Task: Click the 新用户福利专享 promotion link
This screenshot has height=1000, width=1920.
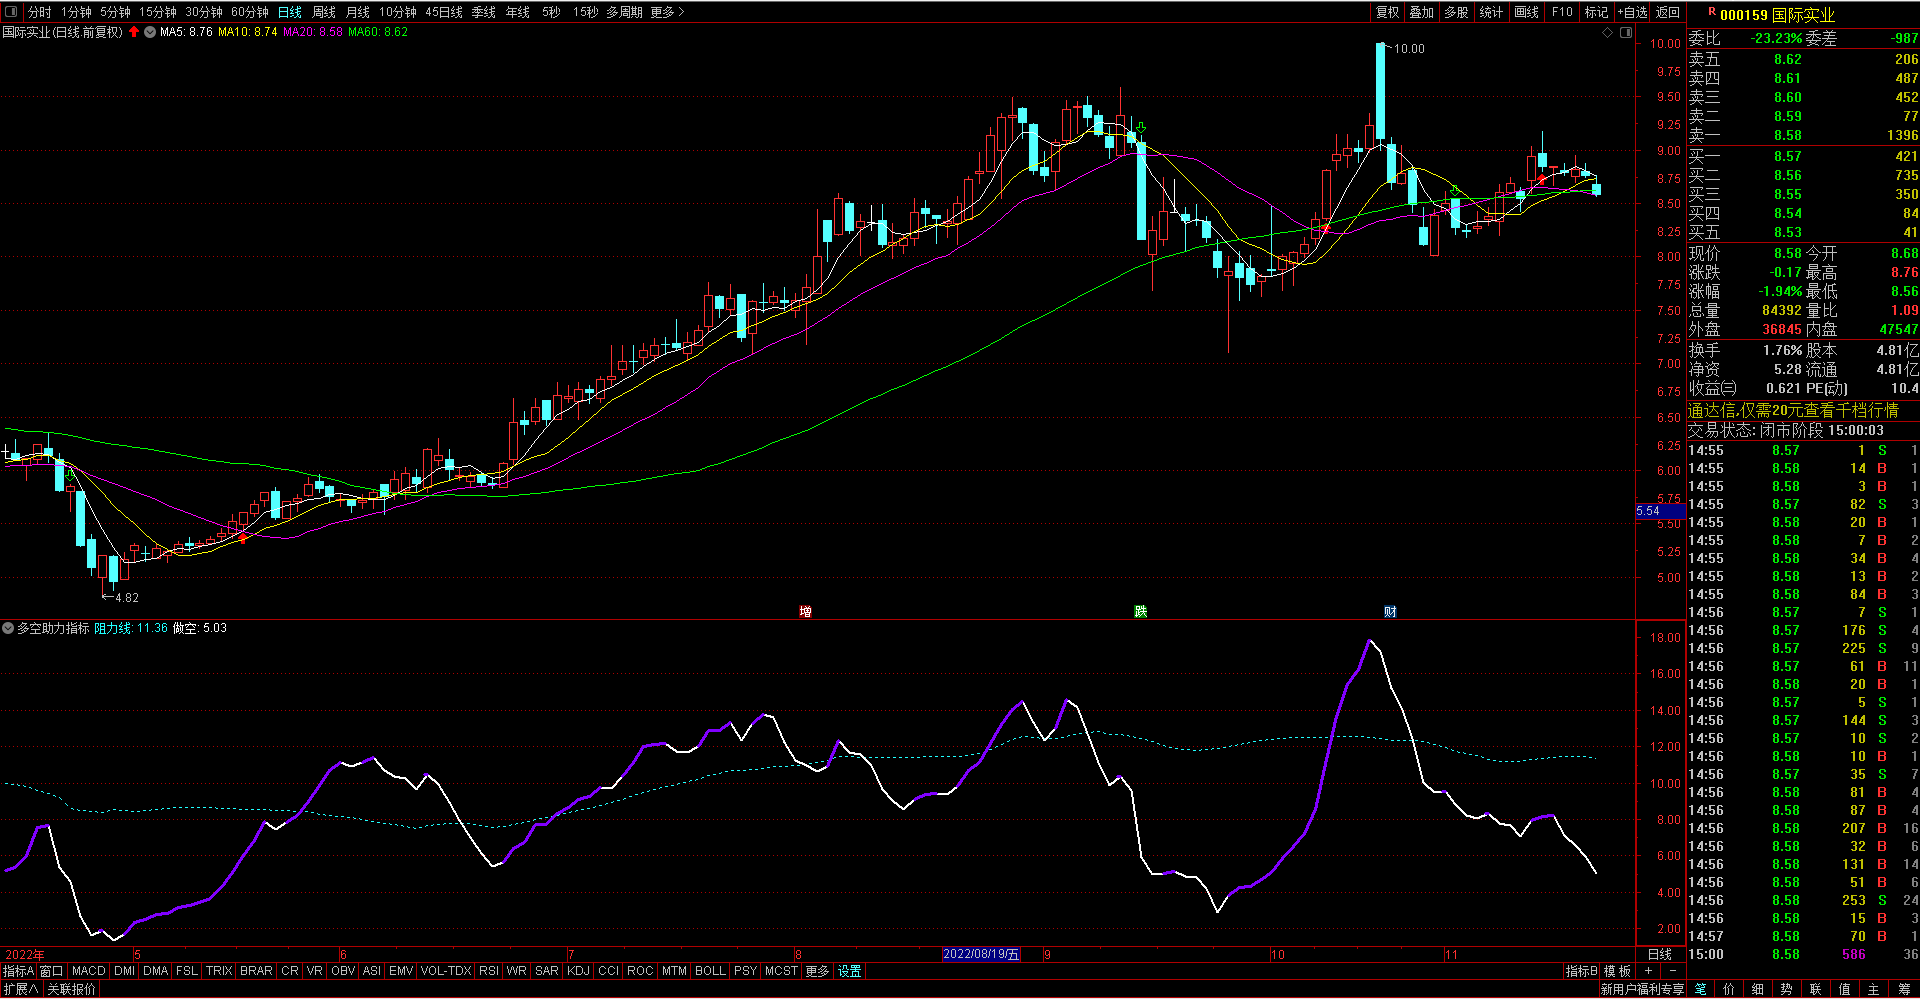Action: (x=1642, y=989)
